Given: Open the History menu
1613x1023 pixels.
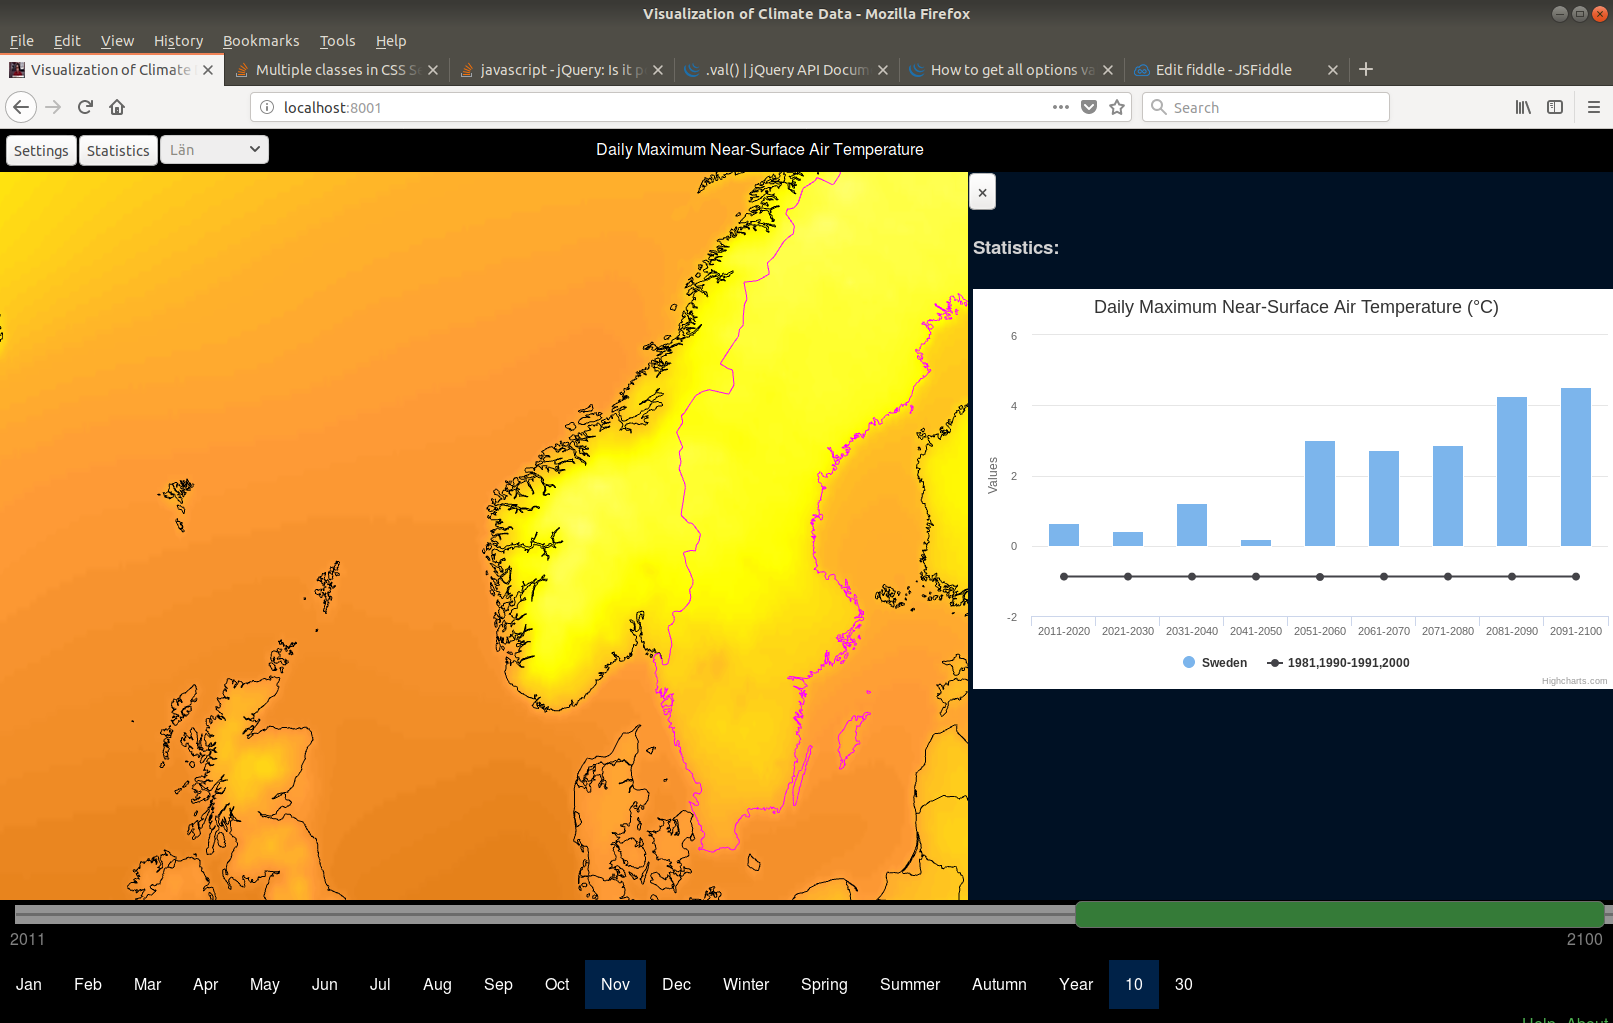Looking at the screenshot, I should (x=178, y=41).
